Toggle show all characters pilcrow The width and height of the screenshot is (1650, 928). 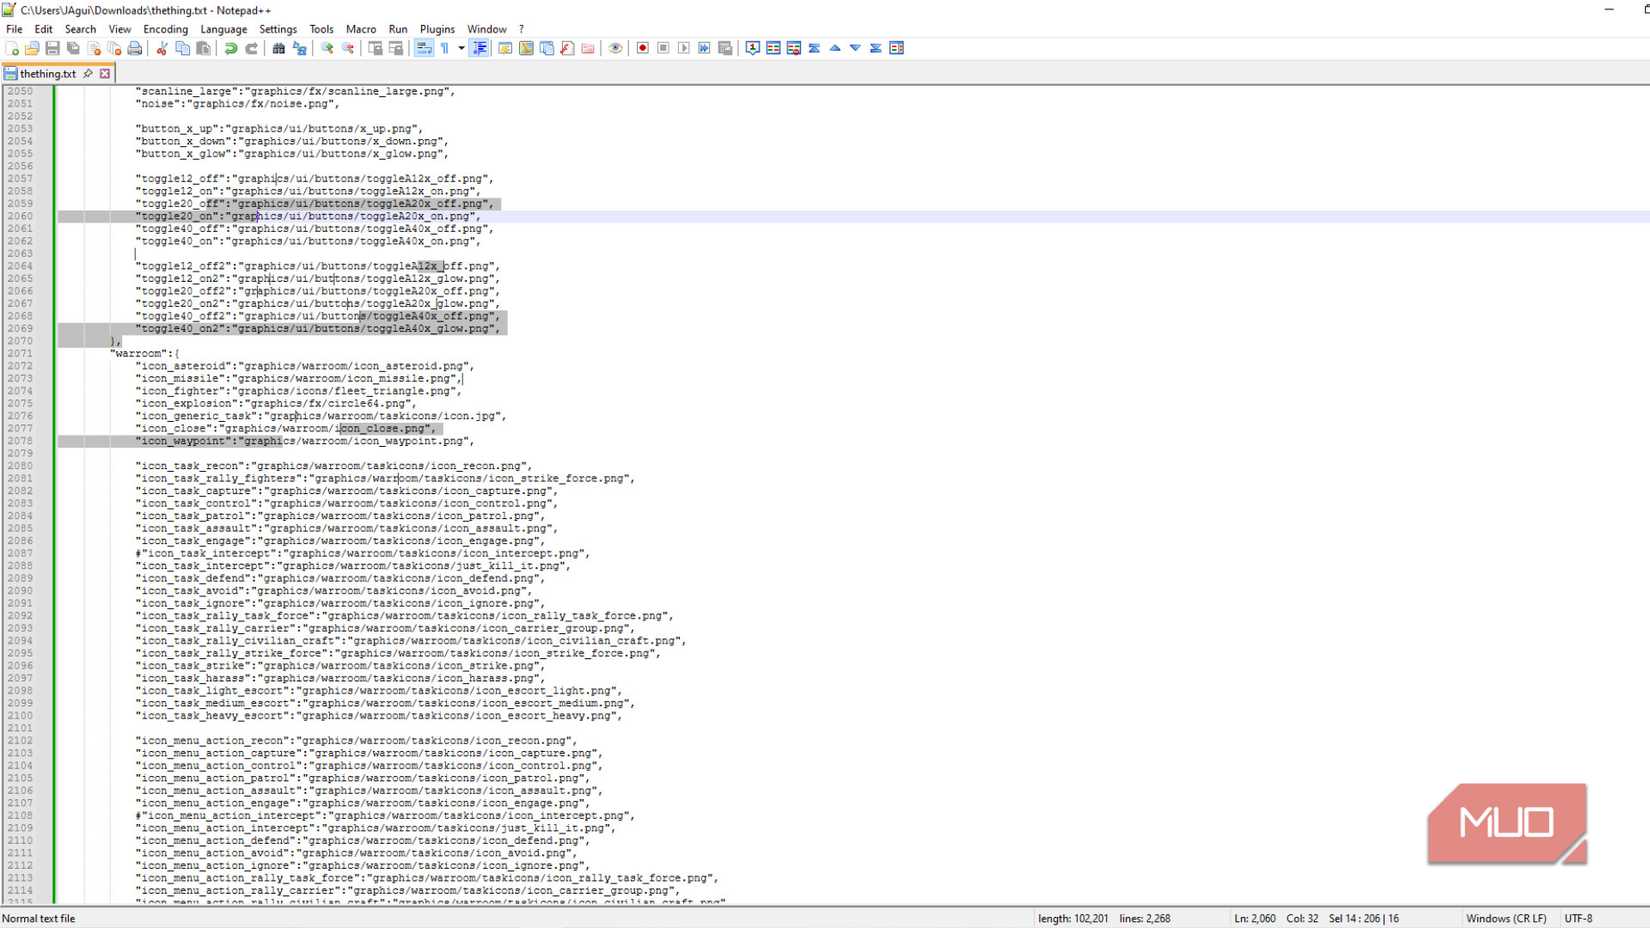[444, 48]
